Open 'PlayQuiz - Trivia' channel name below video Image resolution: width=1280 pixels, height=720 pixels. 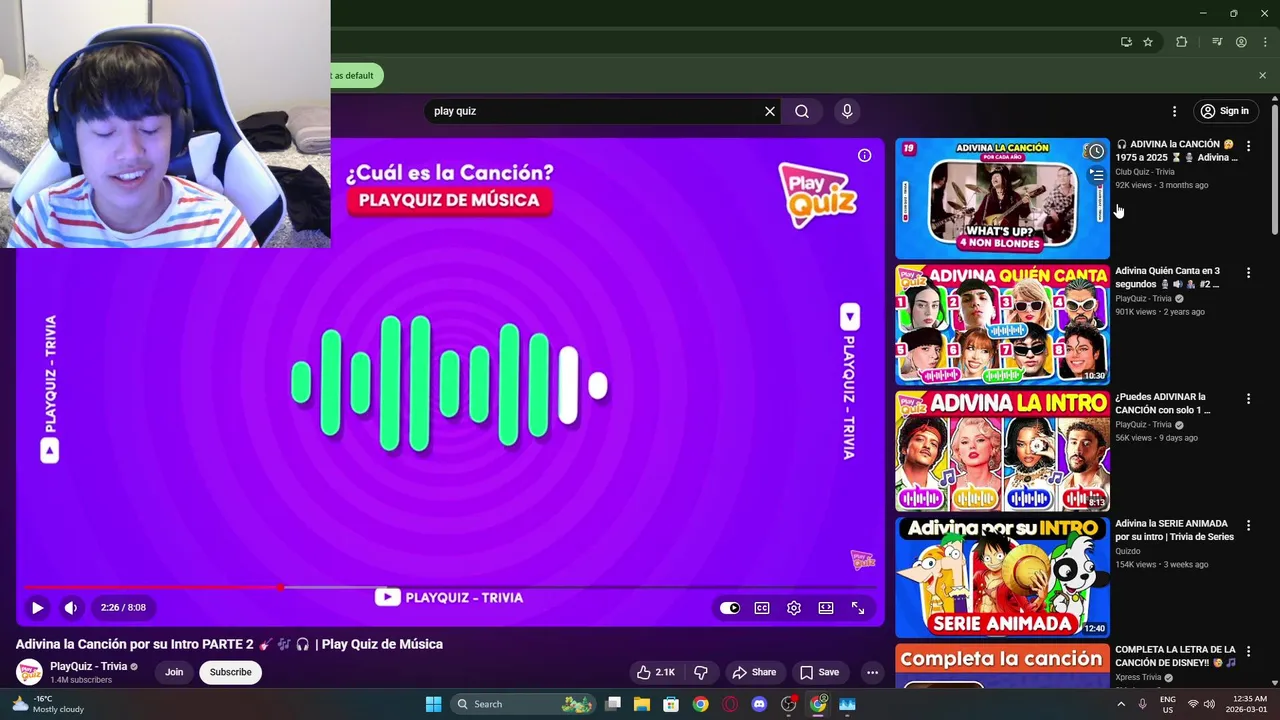click(x=89, y=666)
